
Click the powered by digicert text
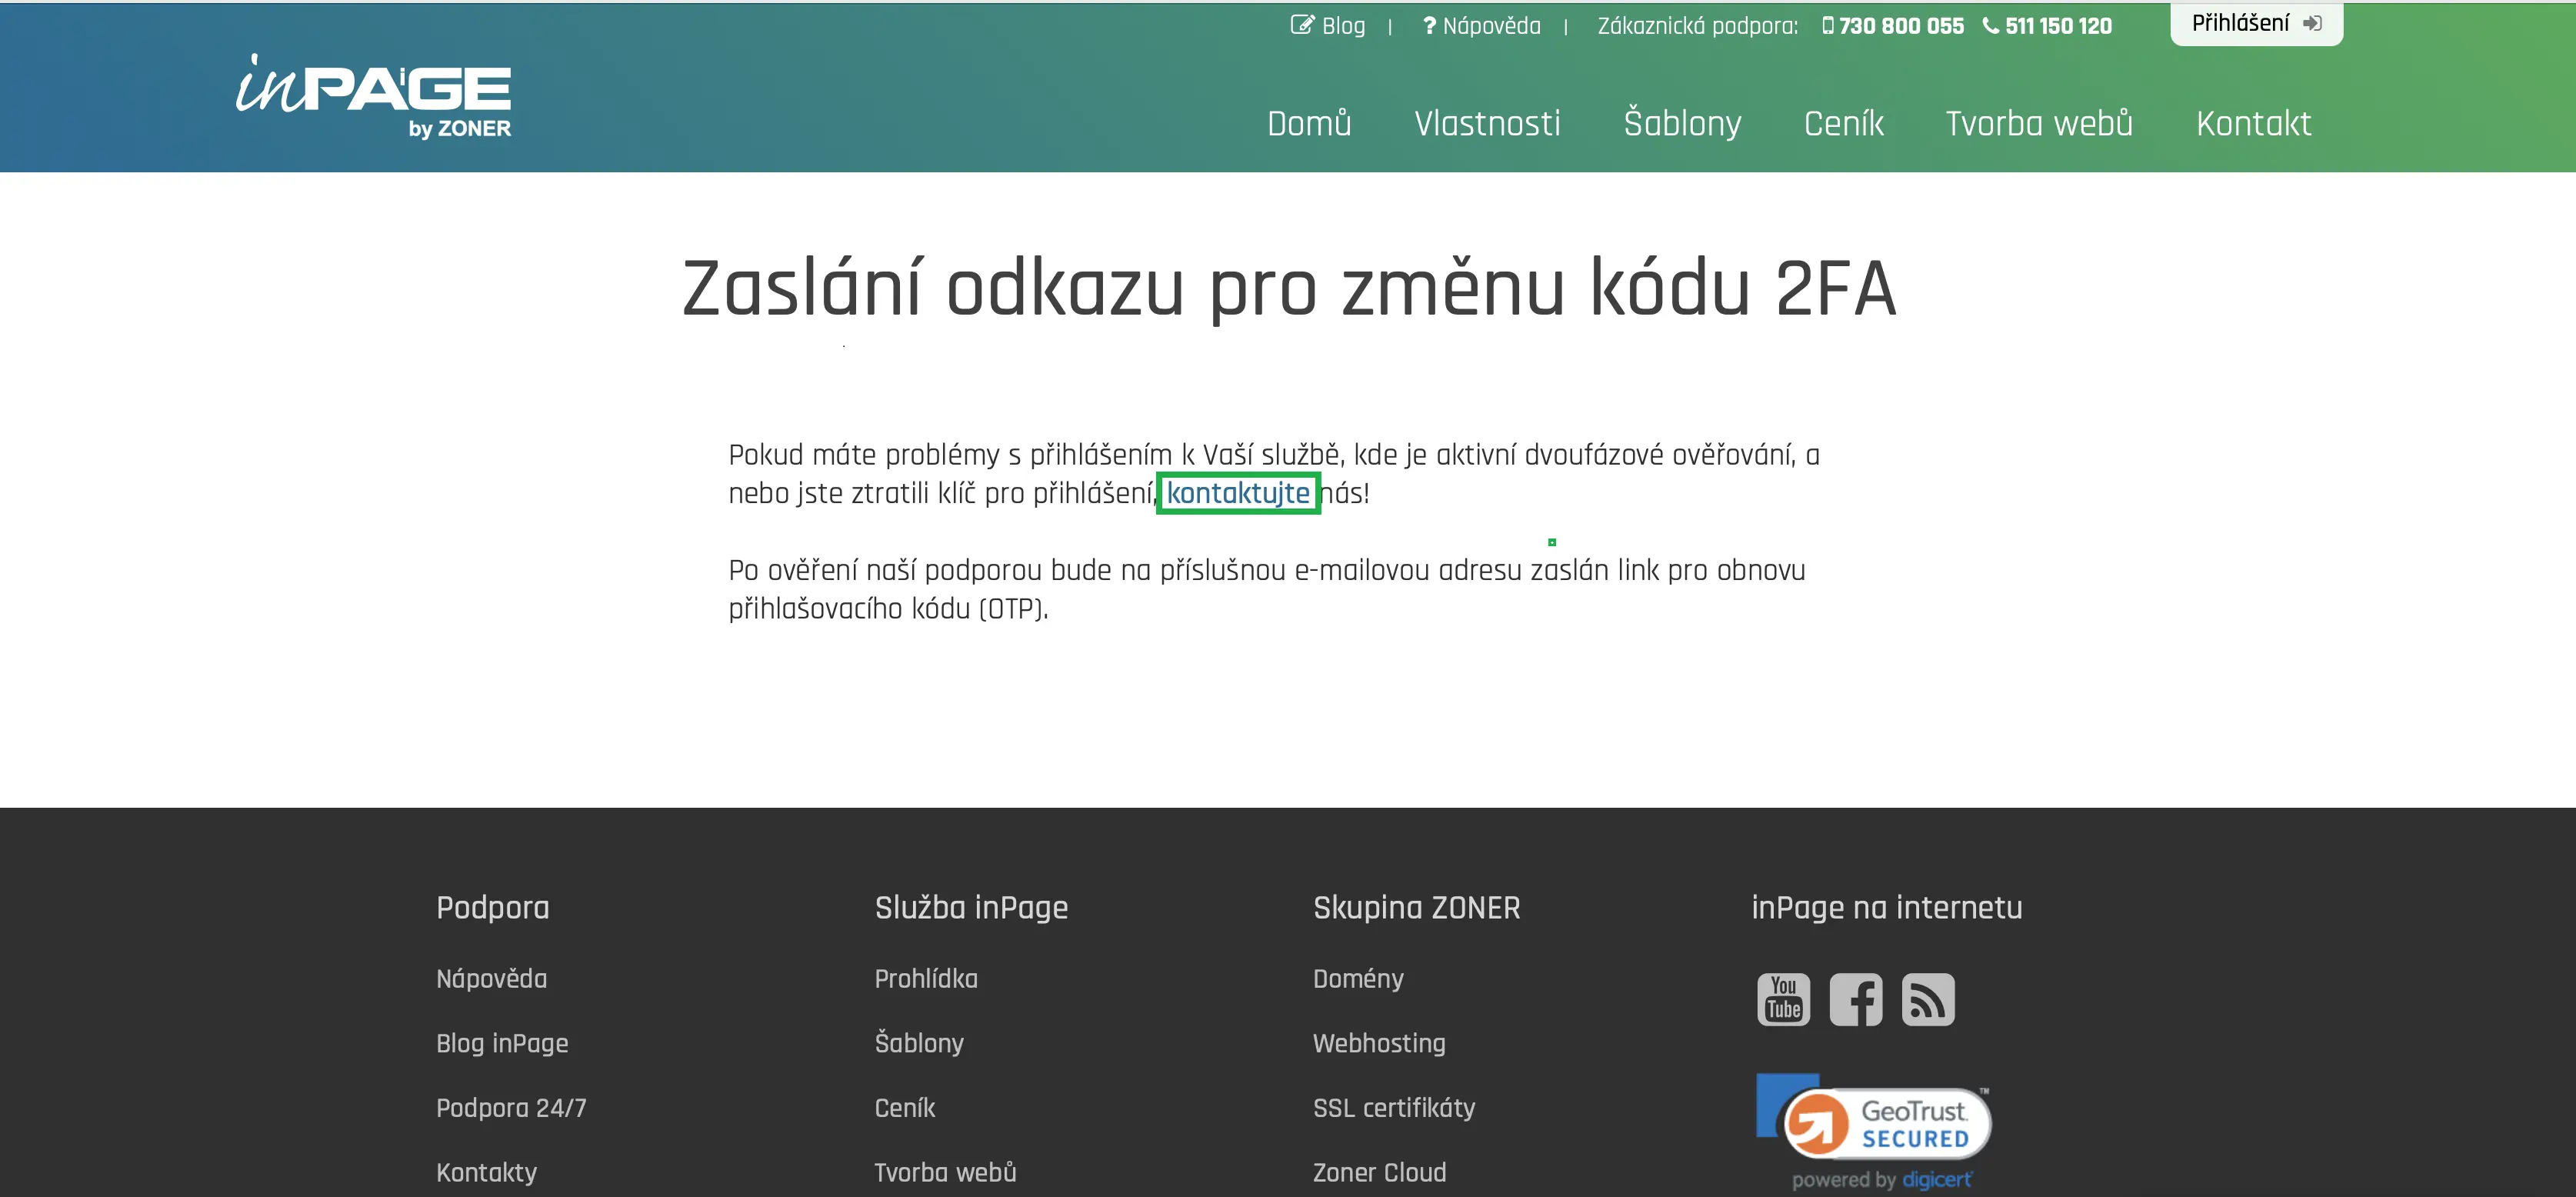[x=1881, y=1180]
